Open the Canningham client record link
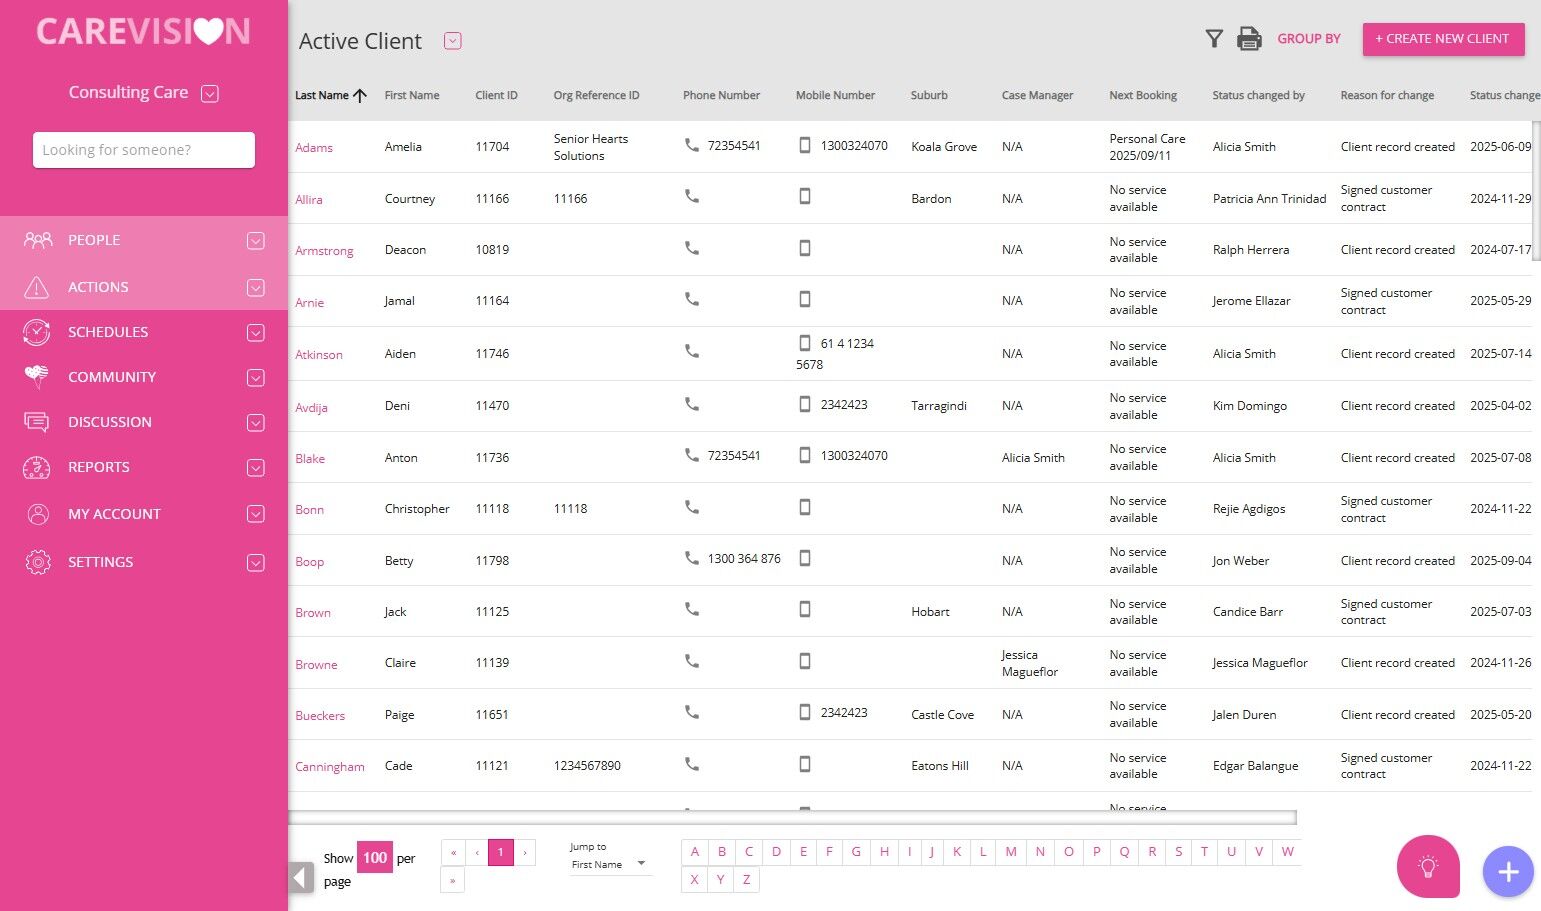Screen dimensions: 1541x911 click(330, 767)
